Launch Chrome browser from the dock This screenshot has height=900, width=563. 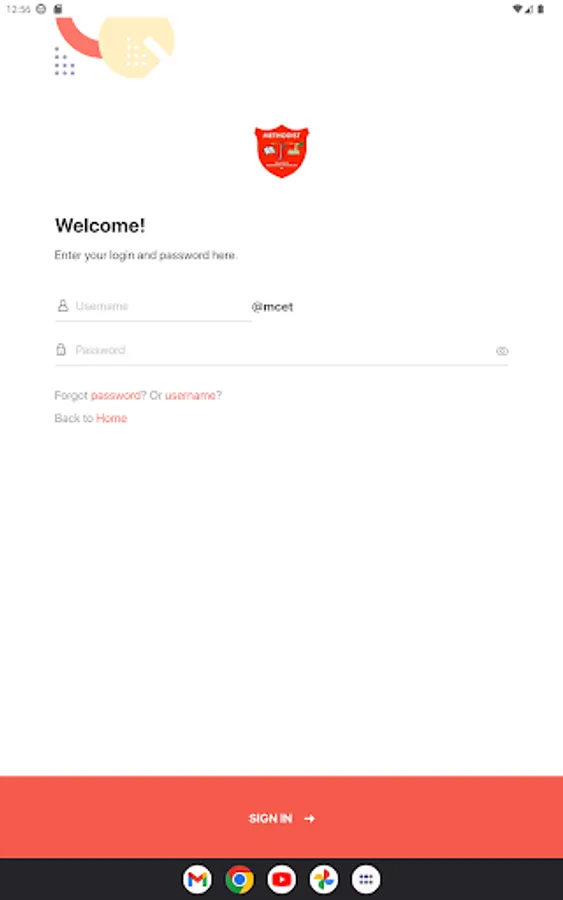[x=239, y=879]
